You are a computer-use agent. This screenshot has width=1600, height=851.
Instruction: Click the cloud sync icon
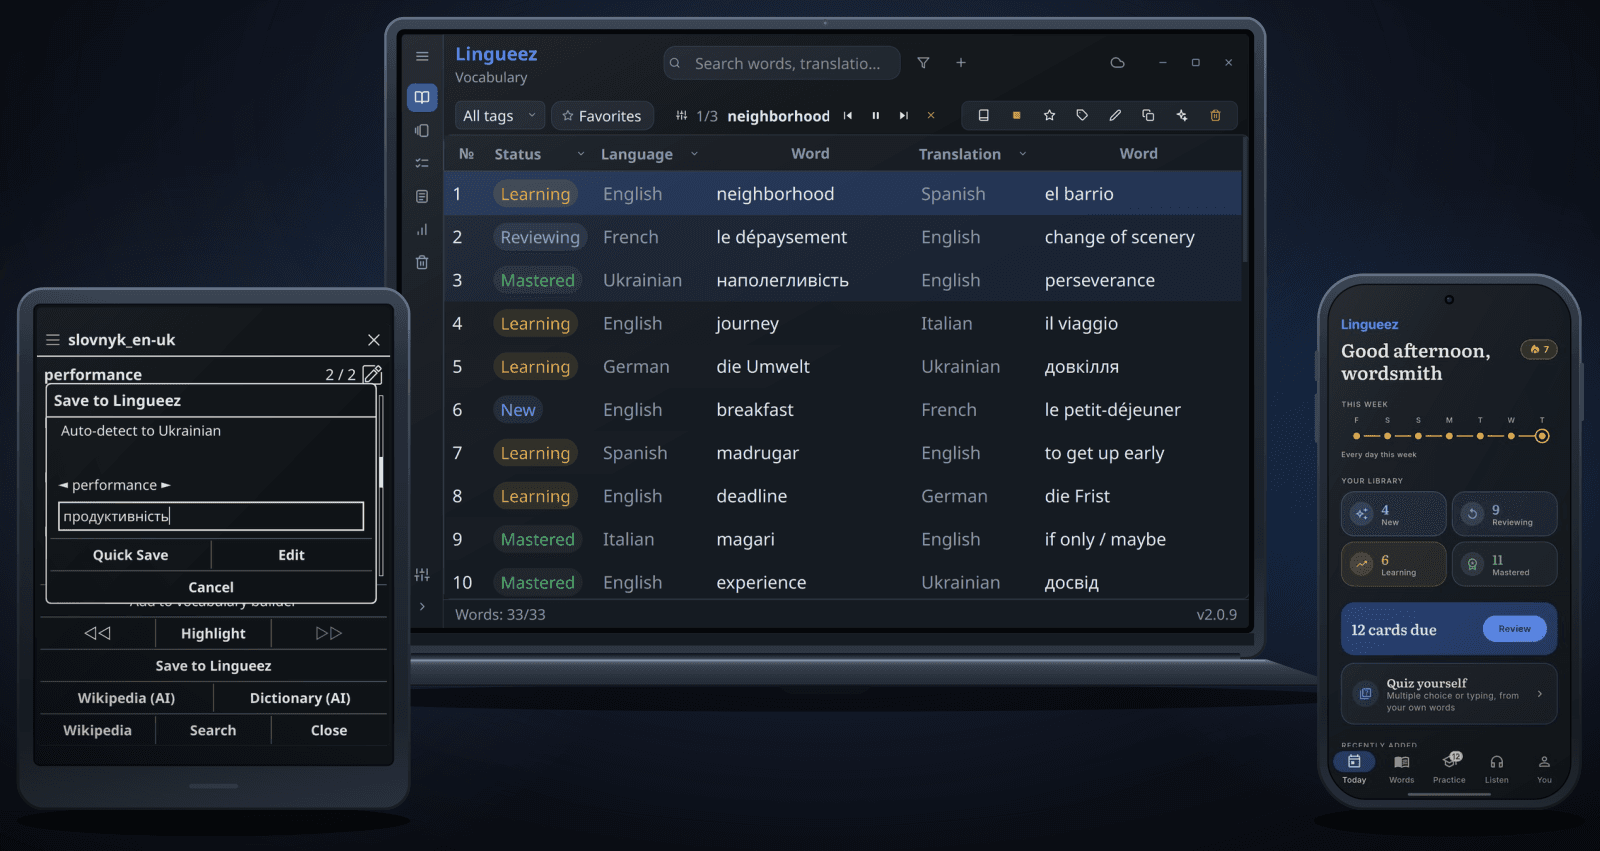[1118, 63]
